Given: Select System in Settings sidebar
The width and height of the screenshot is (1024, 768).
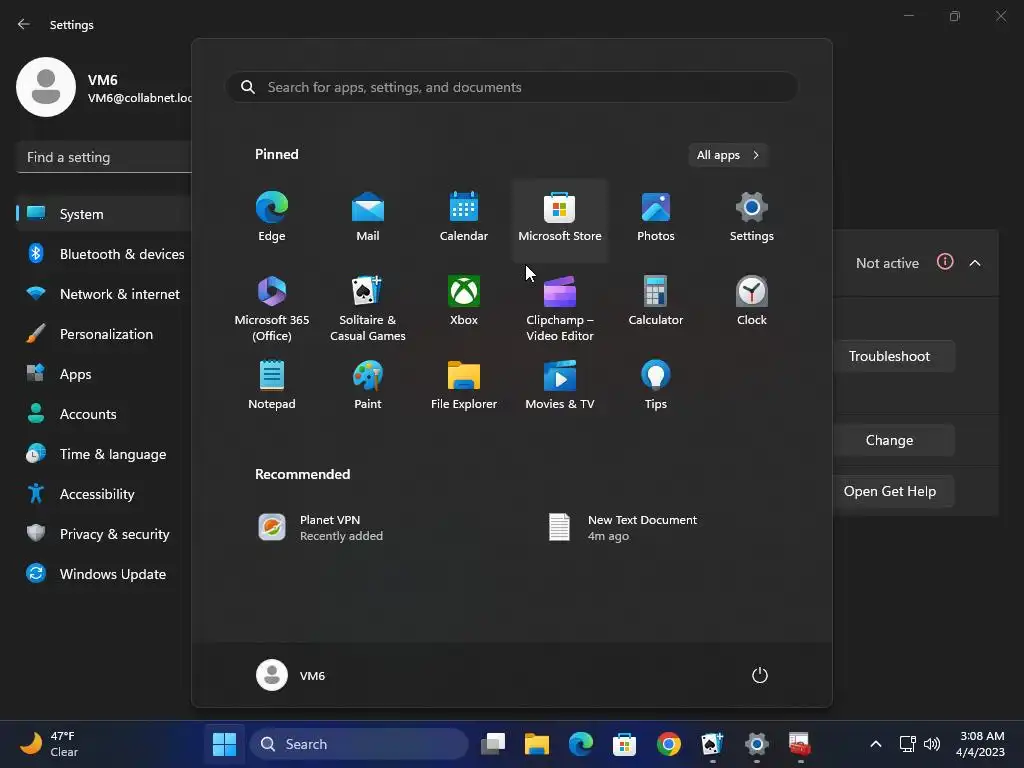Looking at the screenshot, I should tap(104, 214).
